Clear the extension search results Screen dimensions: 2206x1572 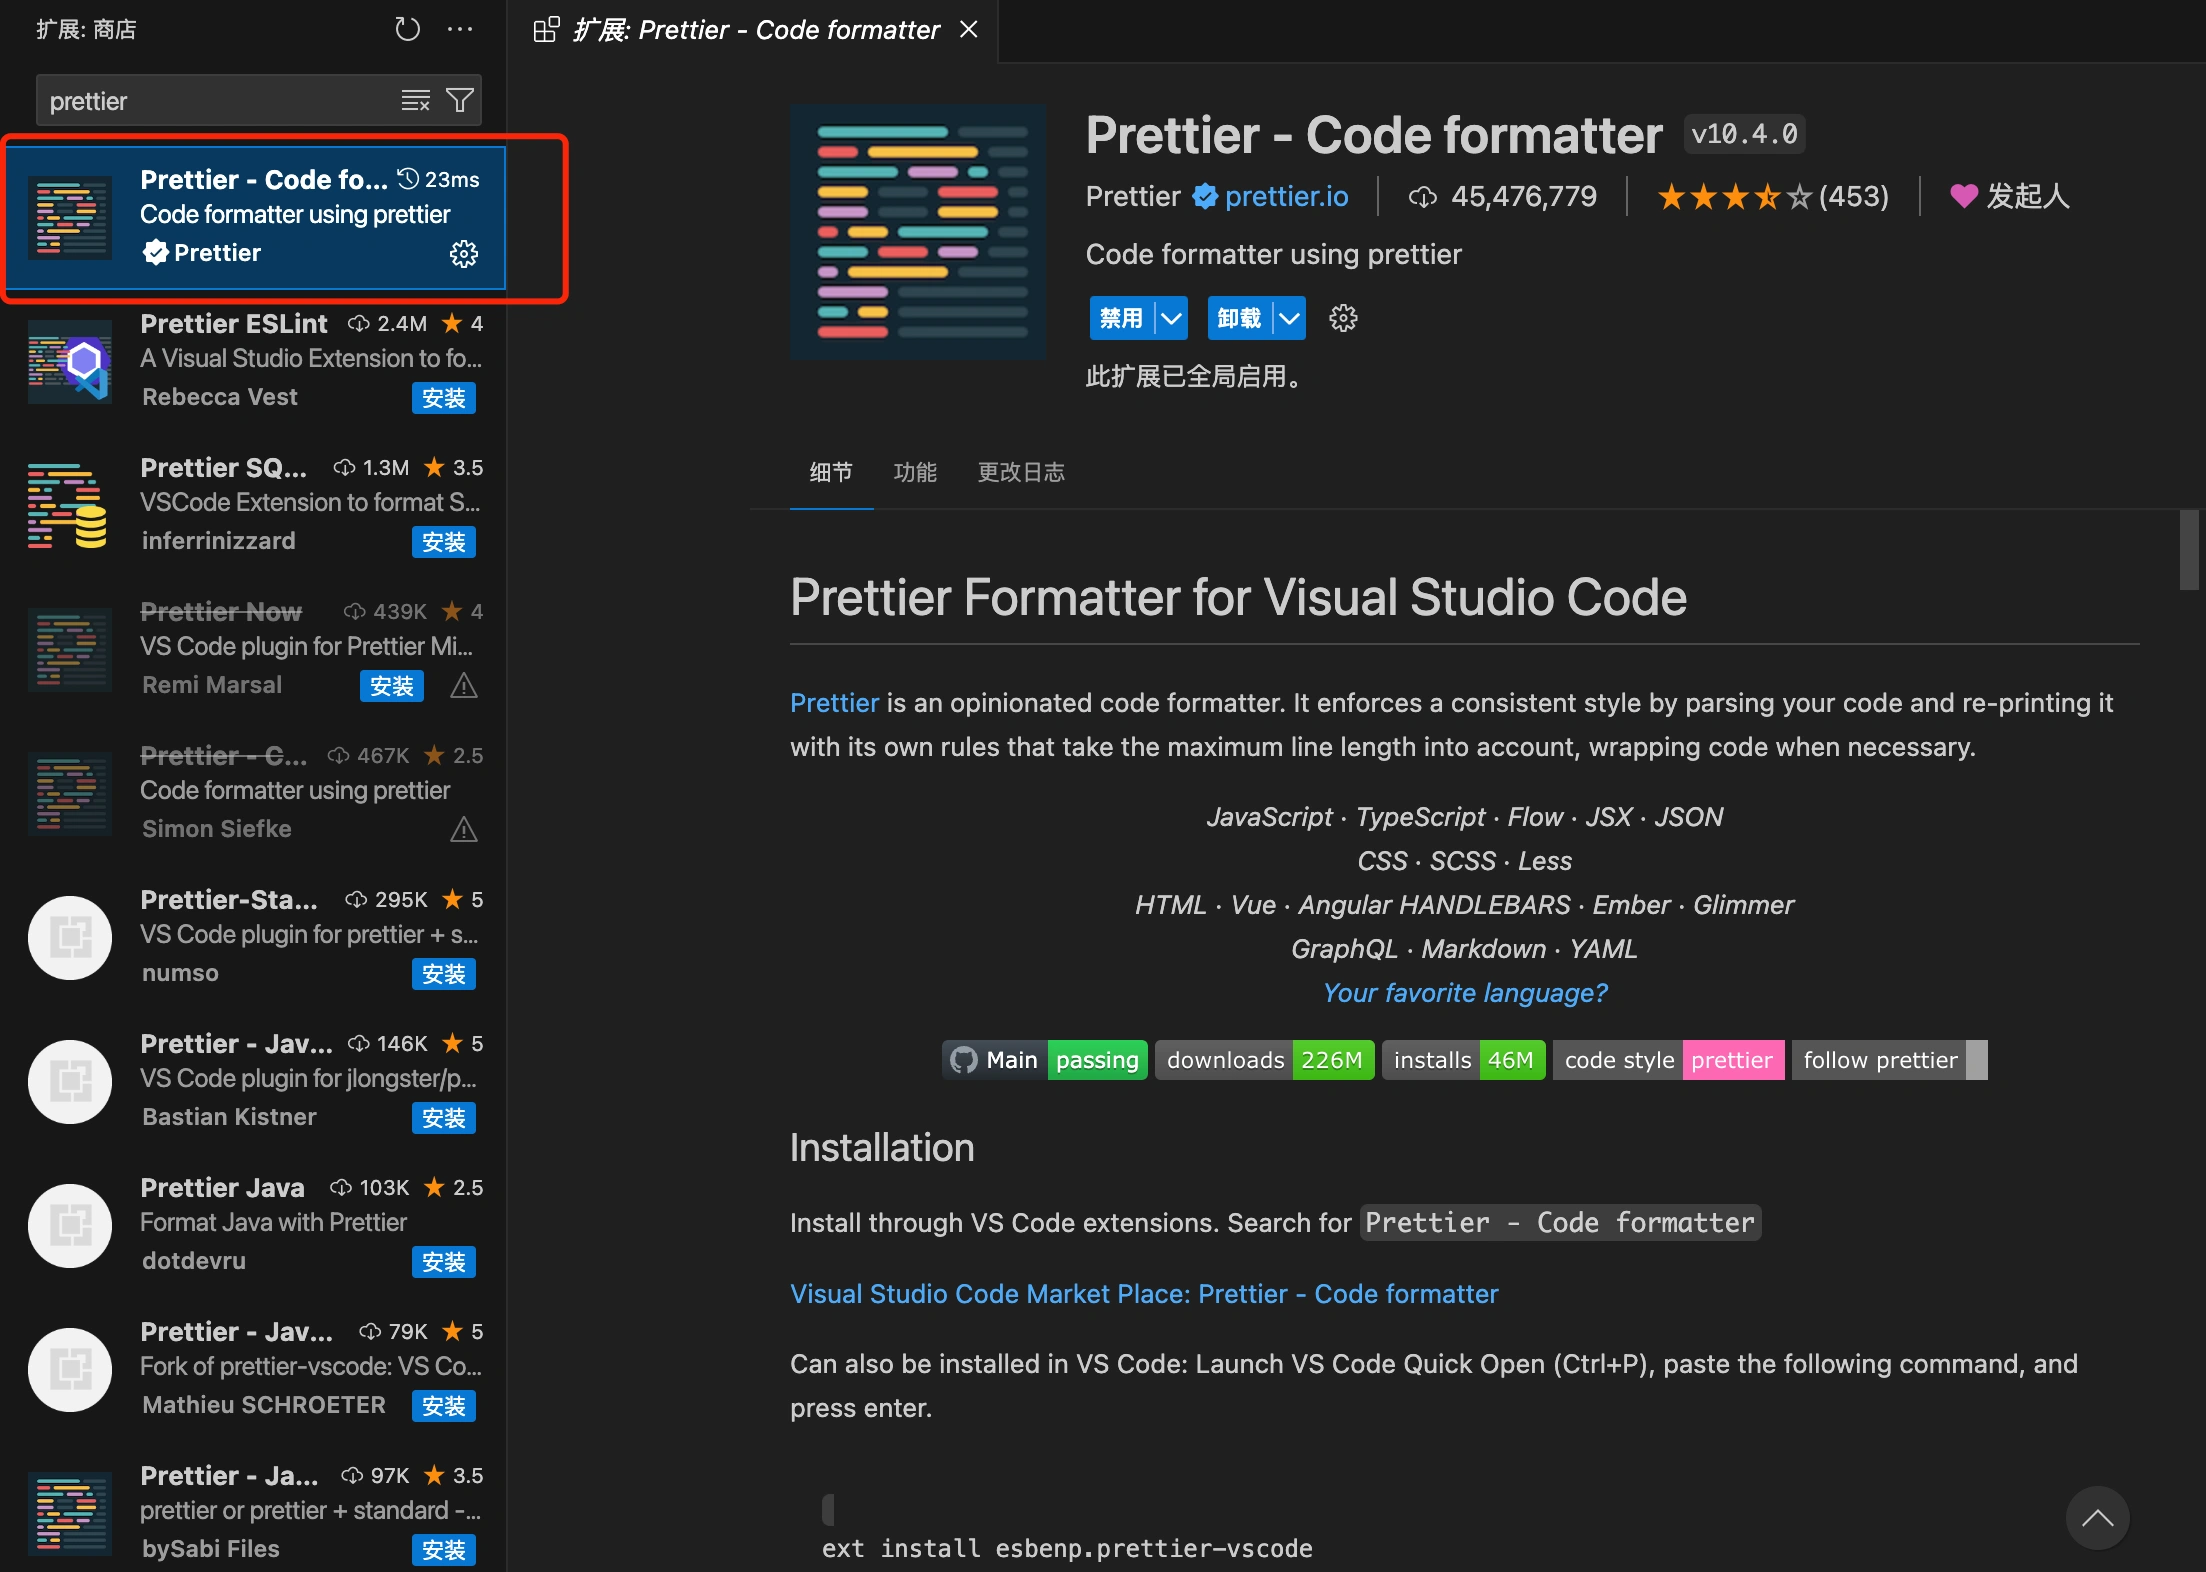tap(415, 101)
